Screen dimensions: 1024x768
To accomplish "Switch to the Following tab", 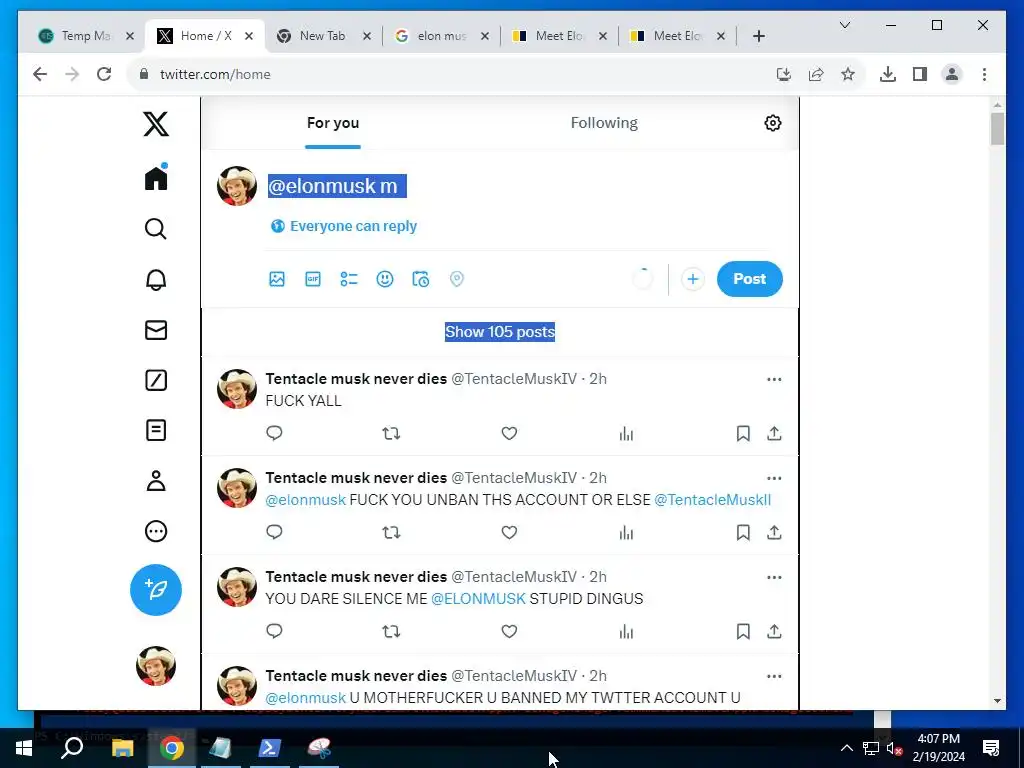I will (604, 123).
